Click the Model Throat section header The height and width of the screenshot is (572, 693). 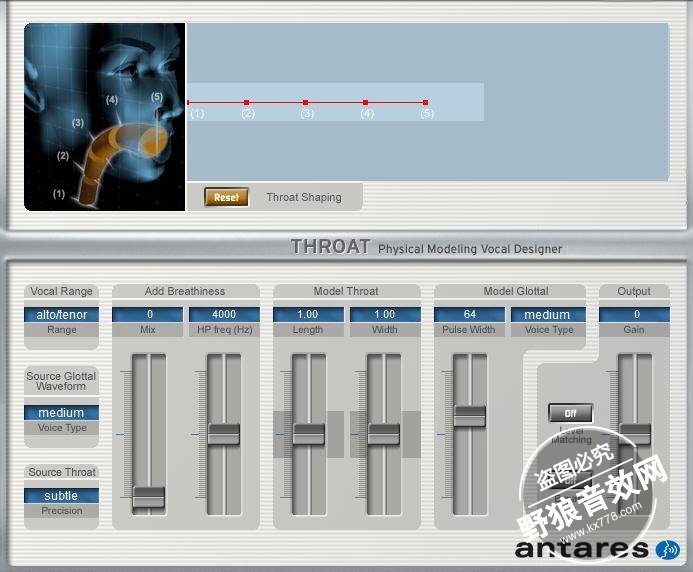tap(346, 291)
